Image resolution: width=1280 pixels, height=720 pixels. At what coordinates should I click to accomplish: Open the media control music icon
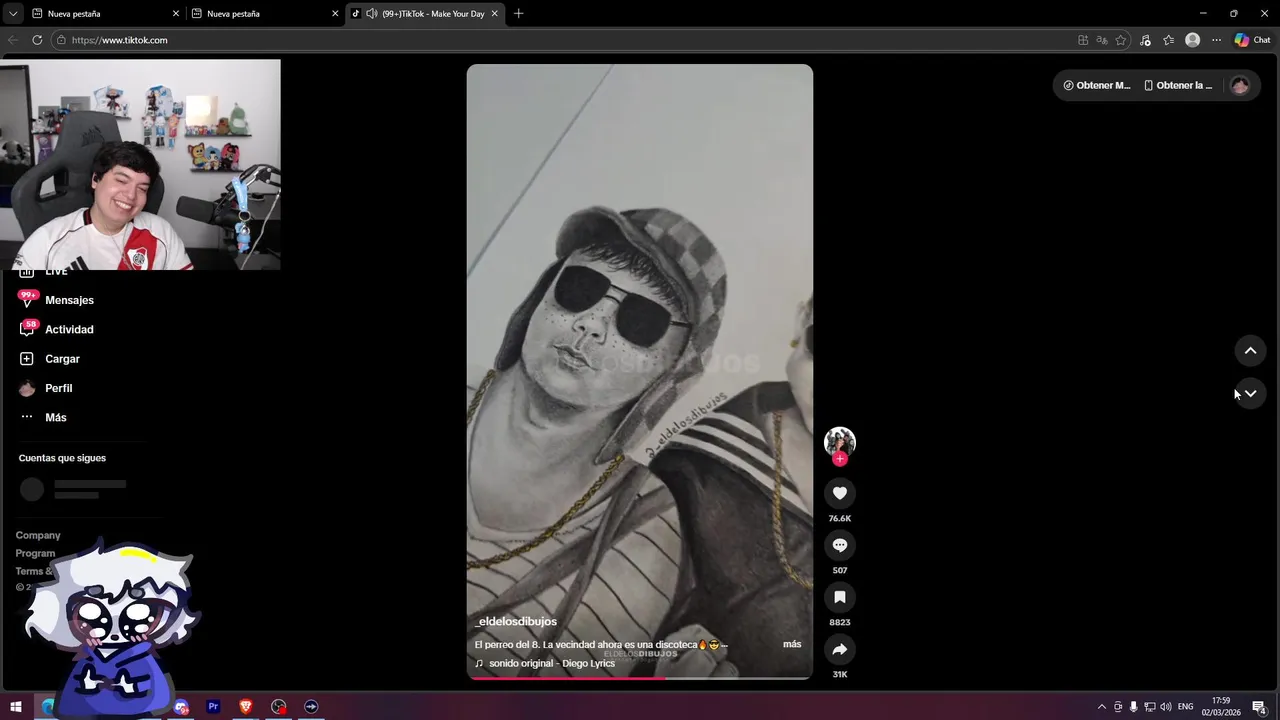click(x=1146, y=40)
